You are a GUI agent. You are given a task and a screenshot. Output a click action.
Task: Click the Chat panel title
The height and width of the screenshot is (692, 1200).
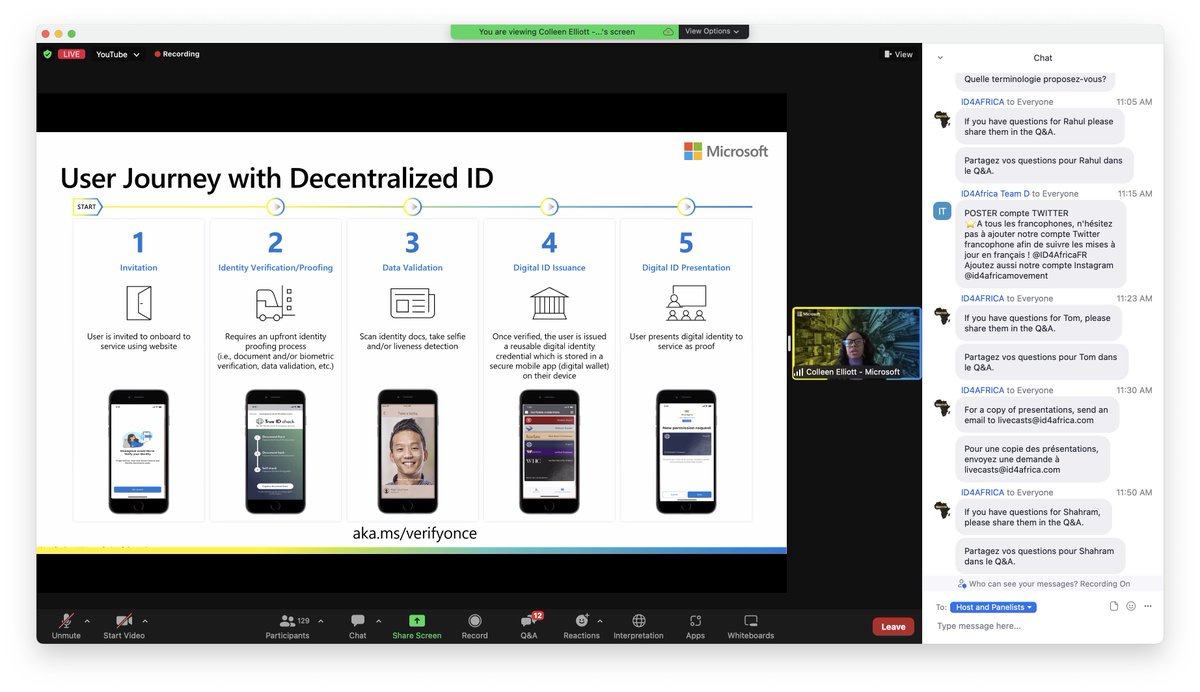pyautogui.click(x=1042, y=58)
